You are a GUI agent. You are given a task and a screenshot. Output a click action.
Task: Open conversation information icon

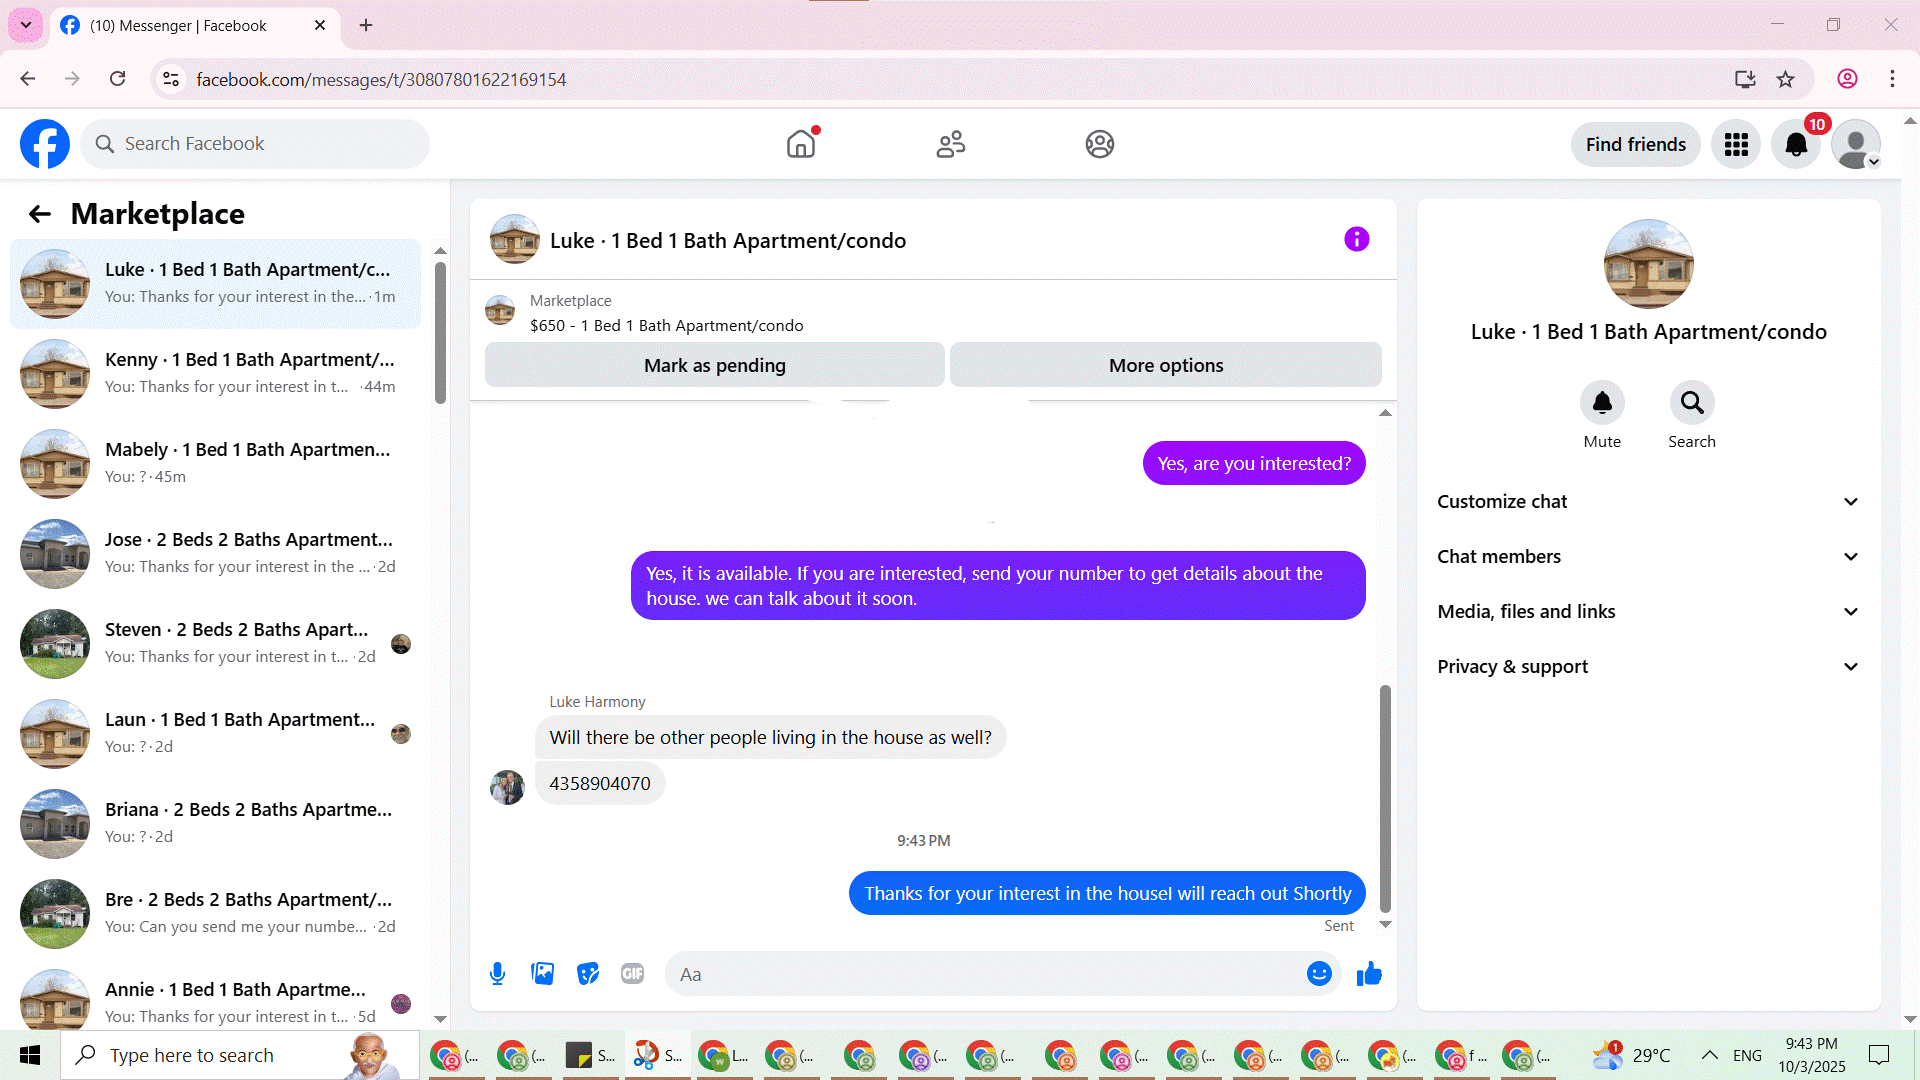(1356, 240)
